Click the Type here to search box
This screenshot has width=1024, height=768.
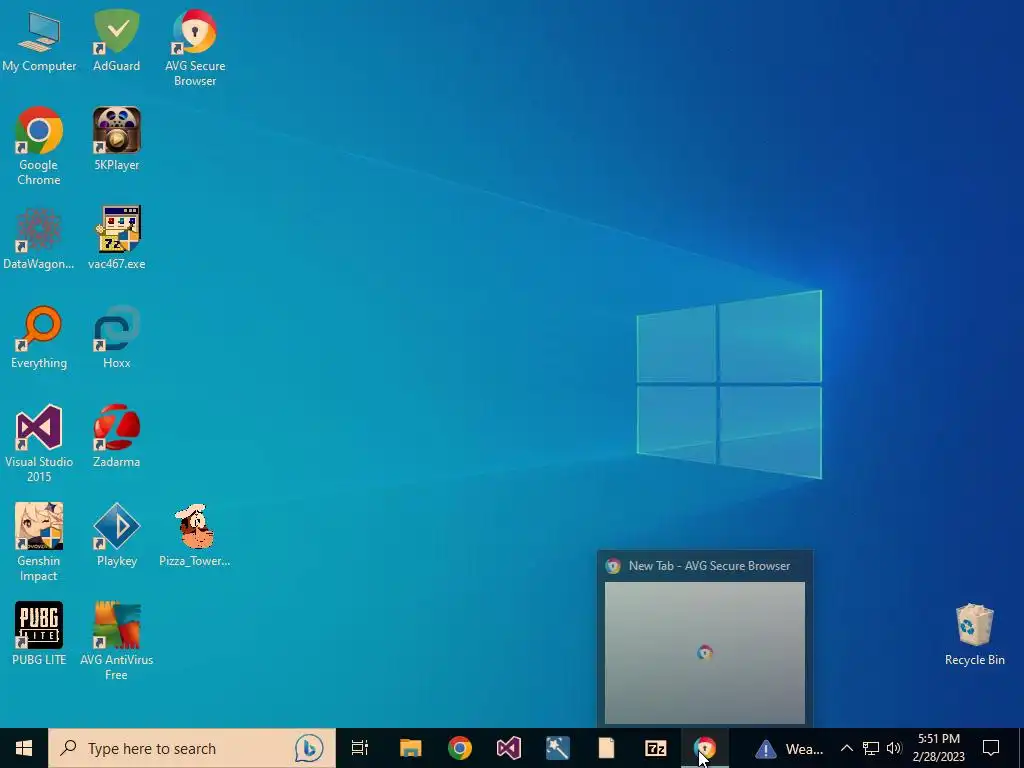(x=192, y=748)
